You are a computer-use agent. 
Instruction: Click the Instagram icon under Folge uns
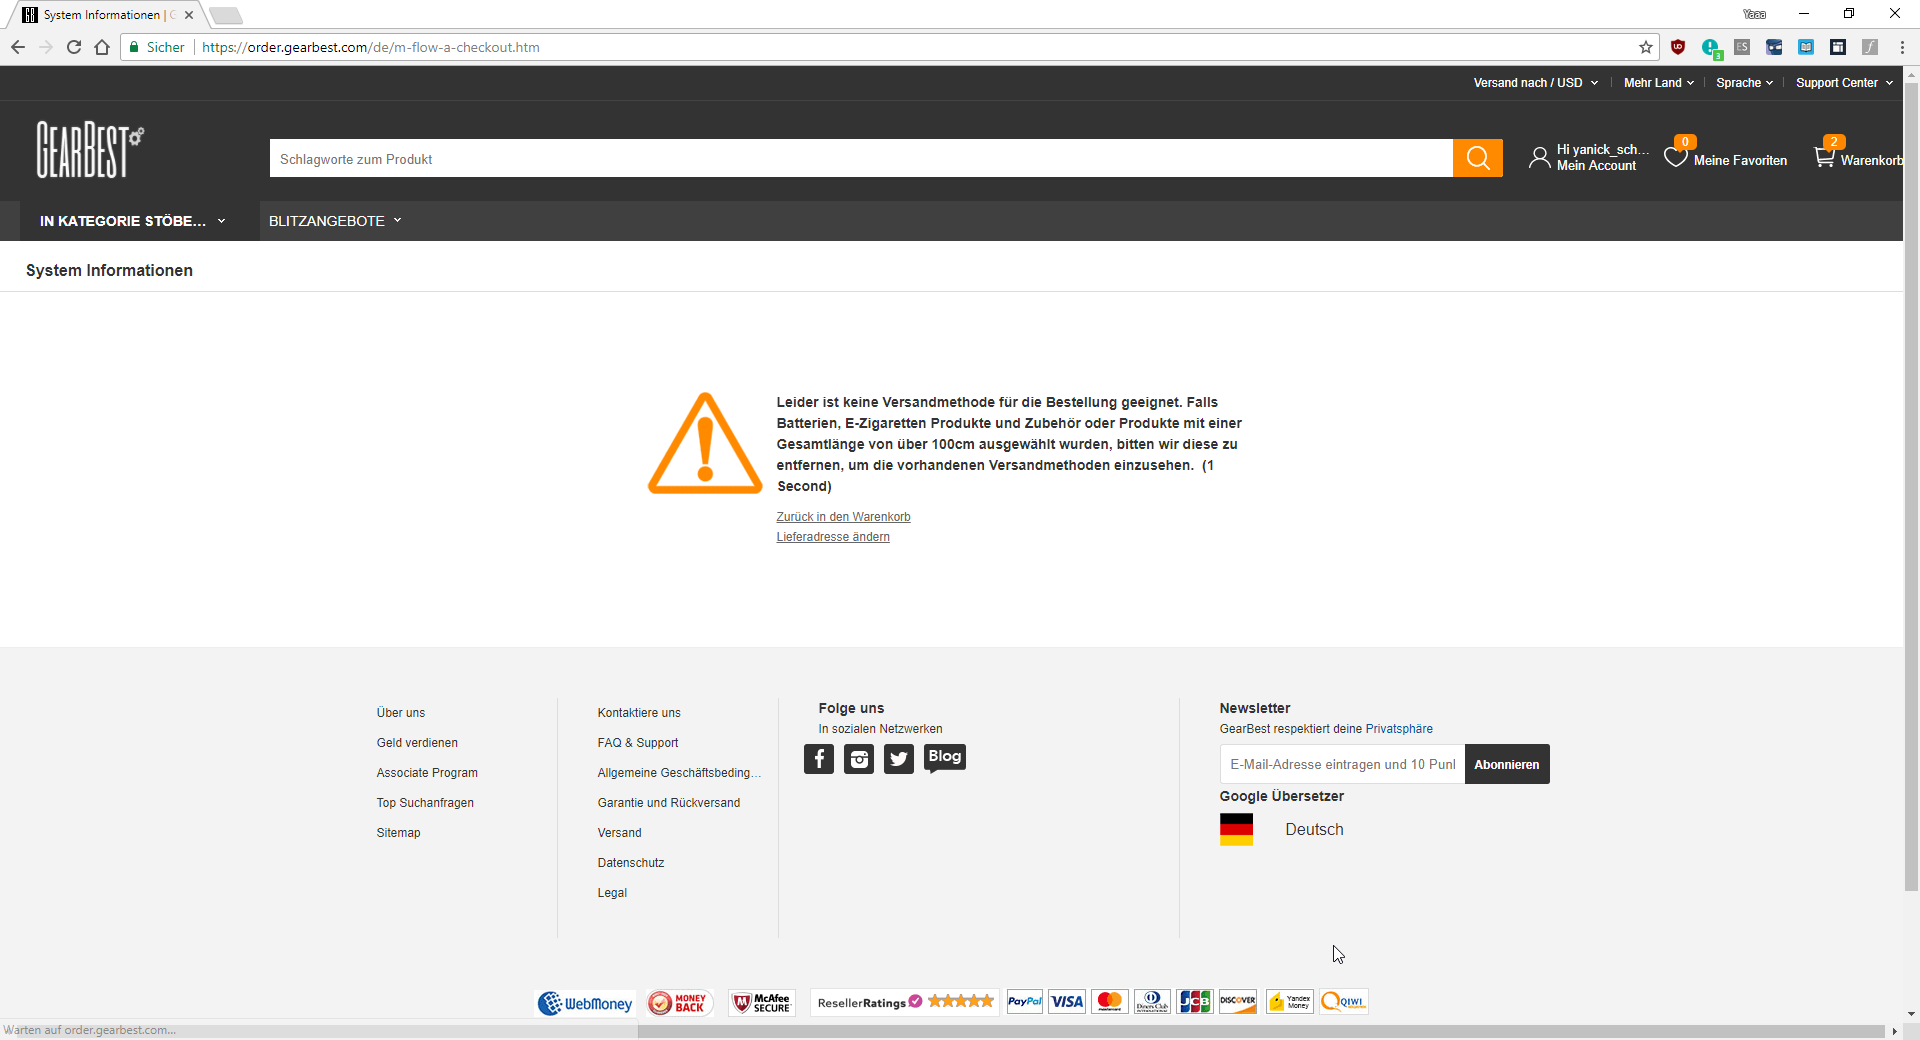click(x=859, y=759)
